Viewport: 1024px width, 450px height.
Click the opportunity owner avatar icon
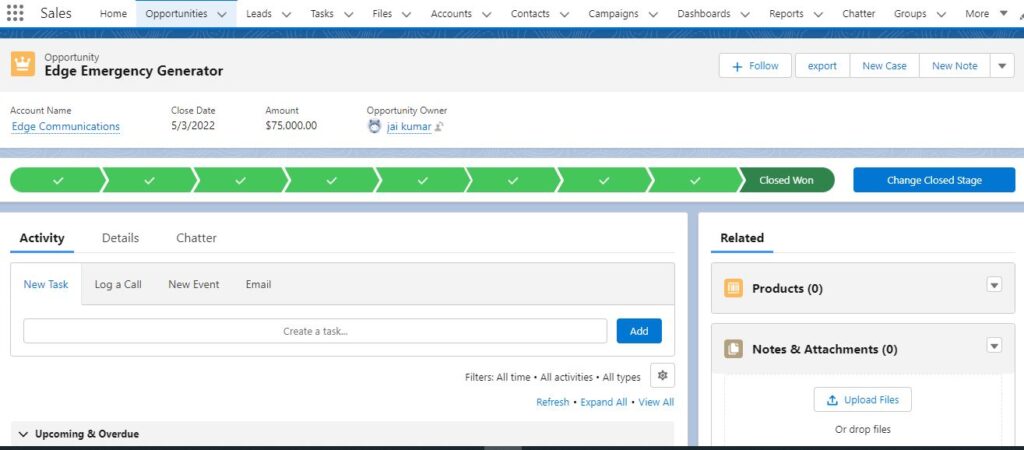tap(374, 126)
